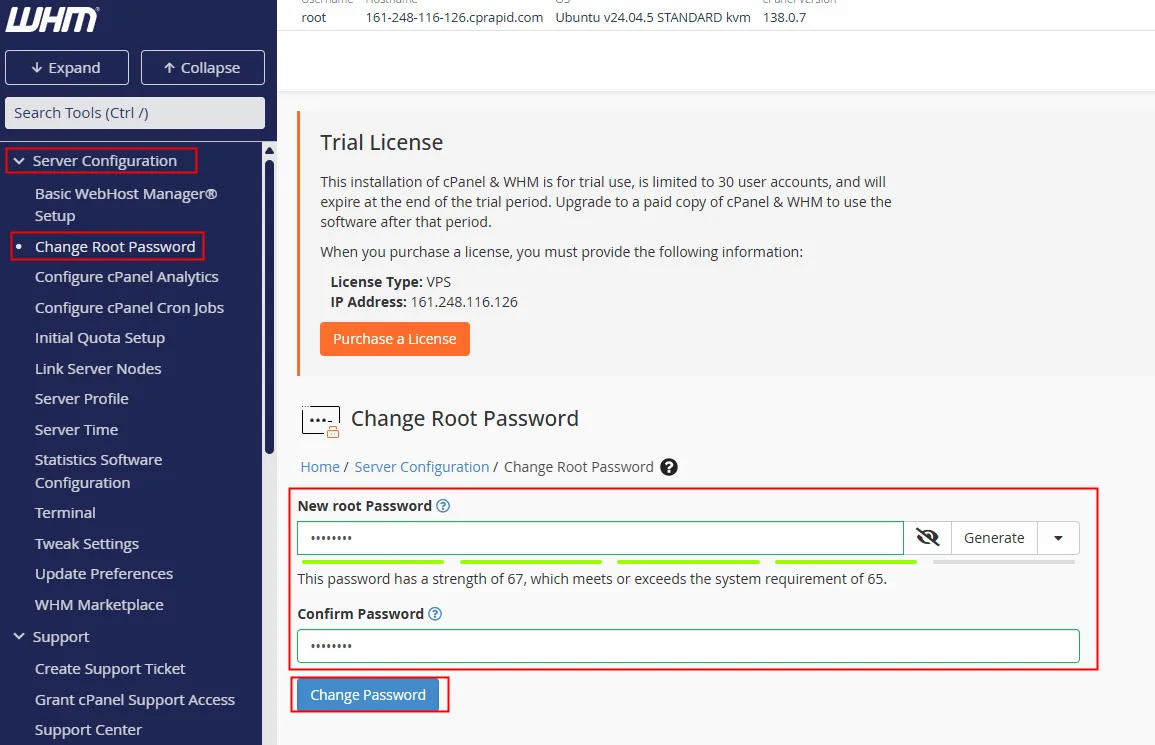The image size is (1155, 745).
Task: Click the Change Root Password page icon
Action: pyautogui.click(x=321, y=421)
